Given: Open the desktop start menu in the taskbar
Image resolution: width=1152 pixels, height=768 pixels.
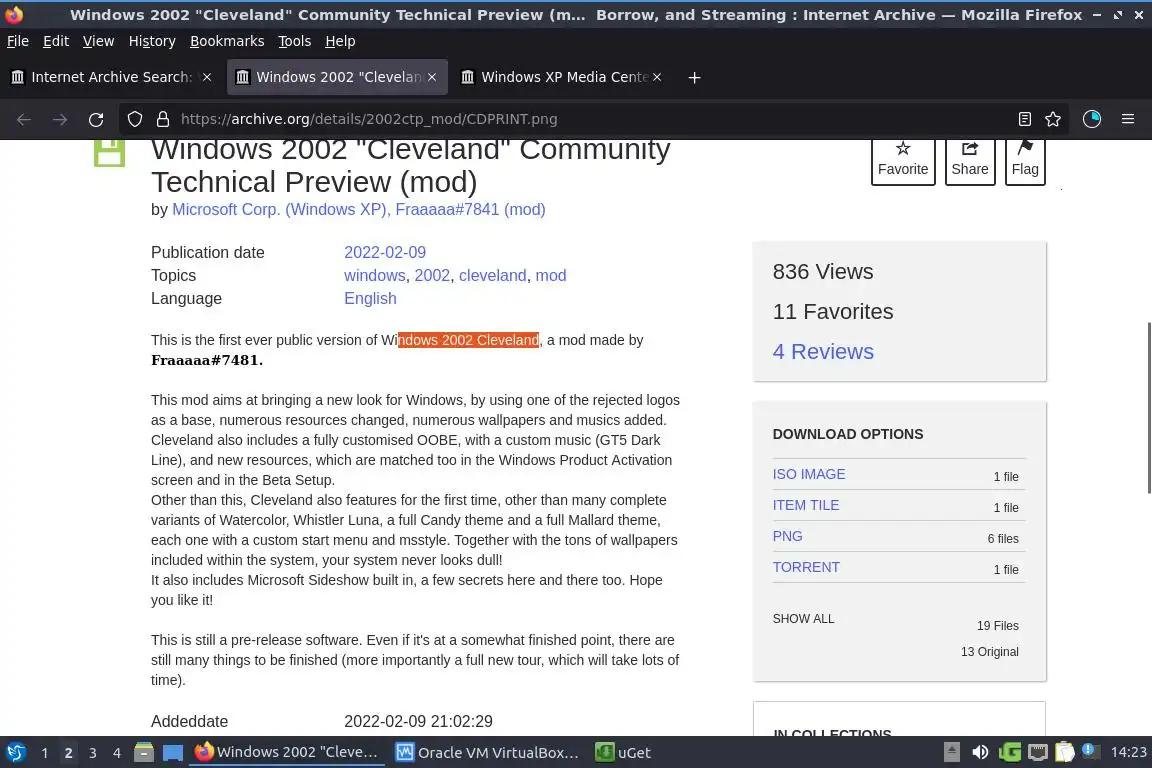Looking at the screenshot, I should [16, 753].
